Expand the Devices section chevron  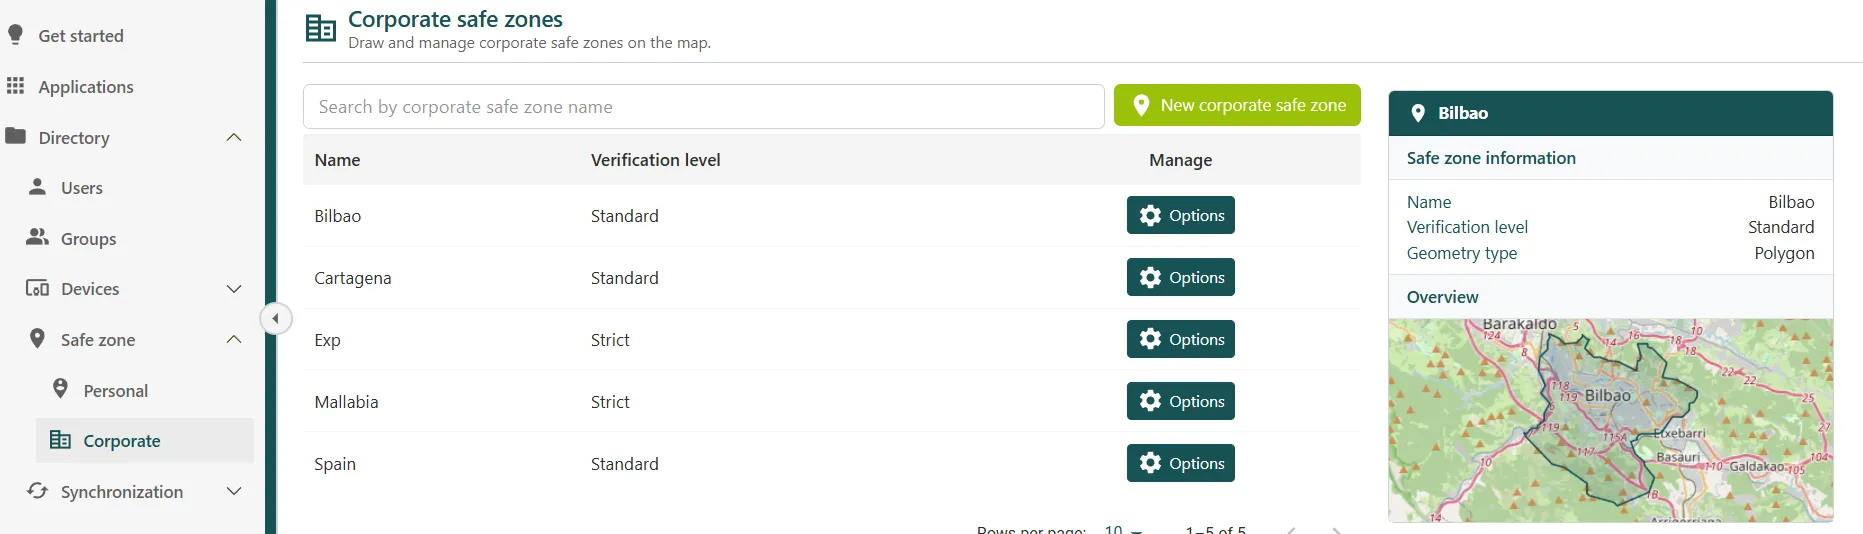tap(234, 289)
